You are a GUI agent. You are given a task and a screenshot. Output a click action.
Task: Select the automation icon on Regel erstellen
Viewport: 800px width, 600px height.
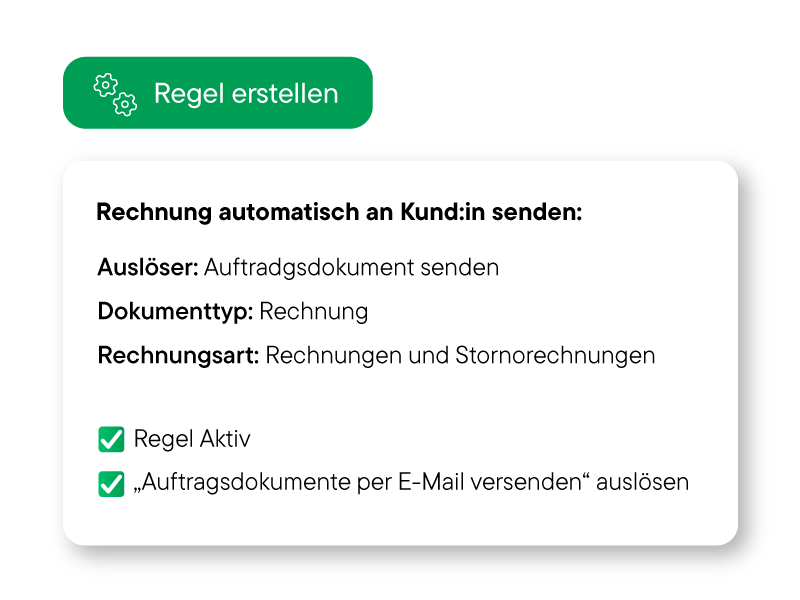point(113,92)
